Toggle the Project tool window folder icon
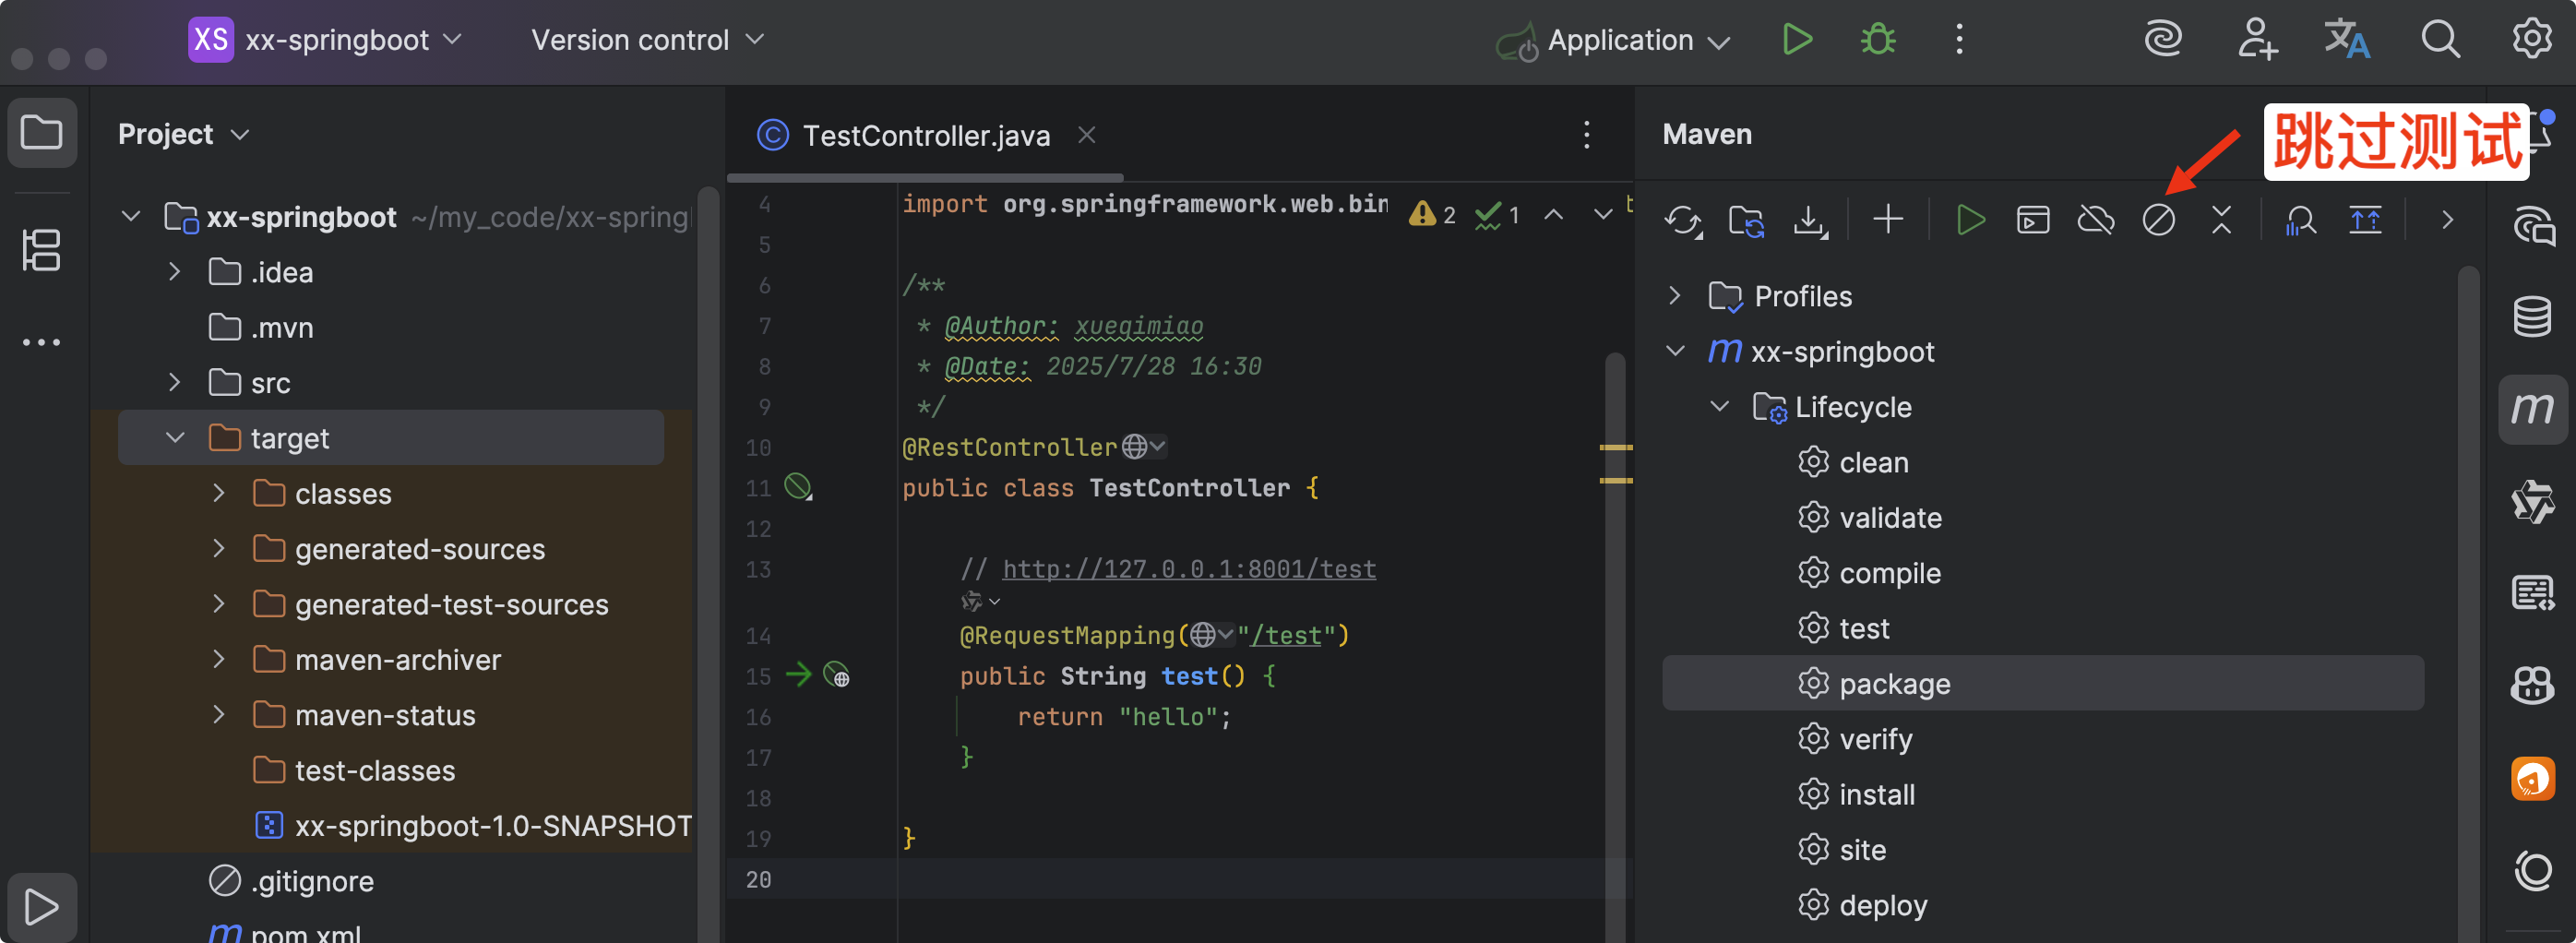The height and width of the screenshot is (943, 2576). tap(41, 133)
